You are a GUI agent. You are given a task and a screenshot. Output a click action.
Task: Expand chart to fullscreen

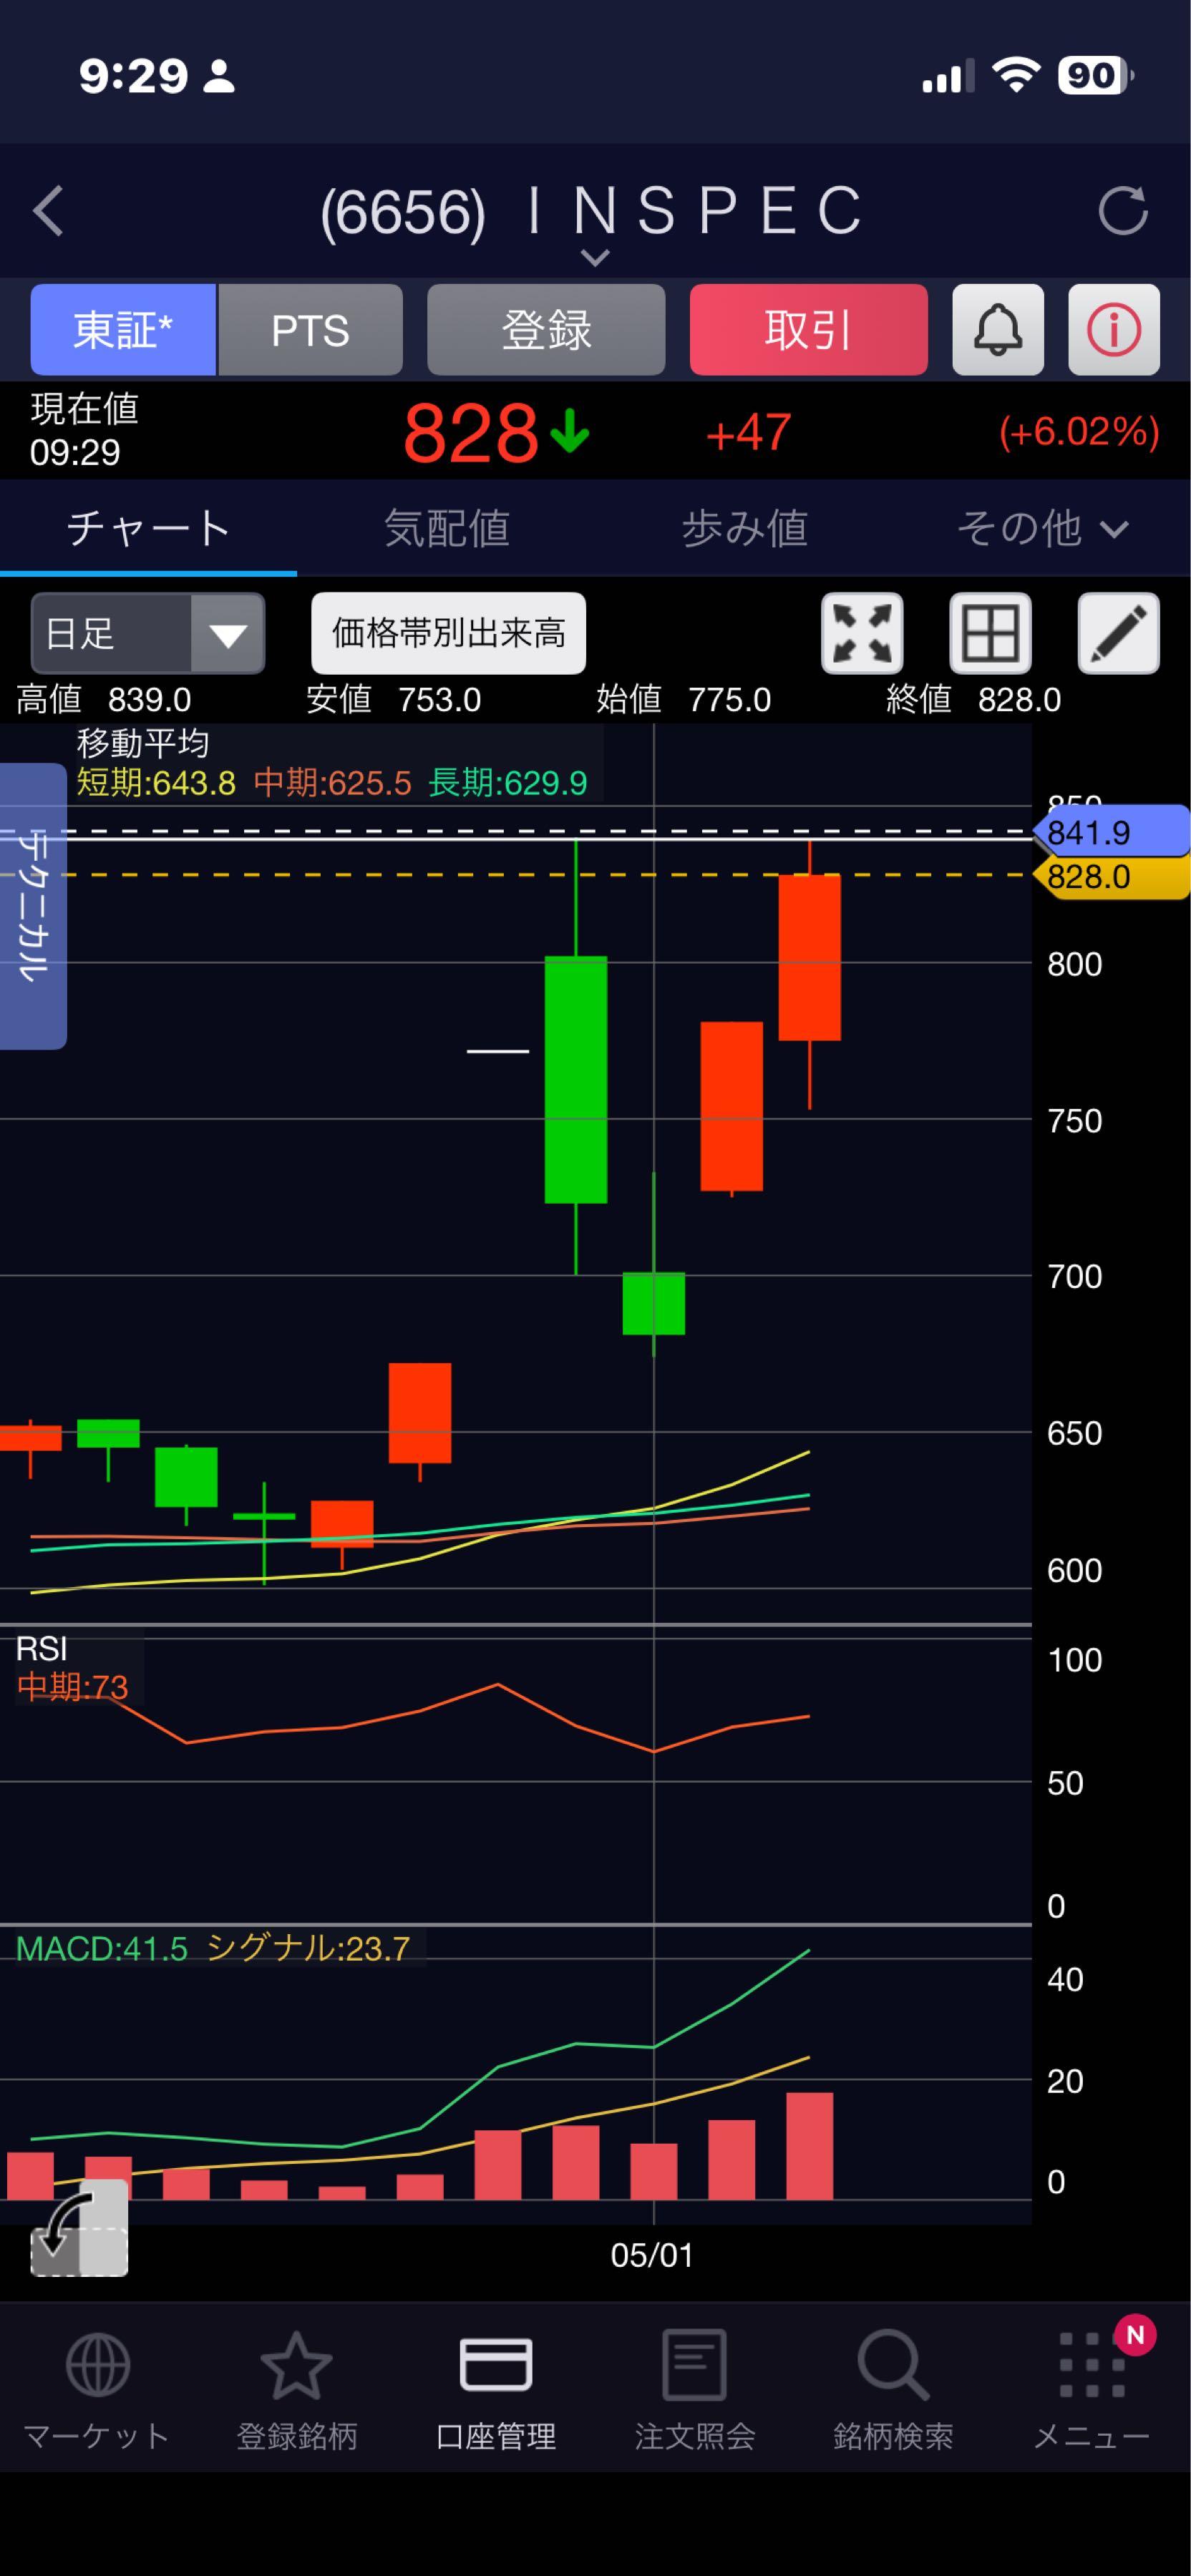(862, 633)
